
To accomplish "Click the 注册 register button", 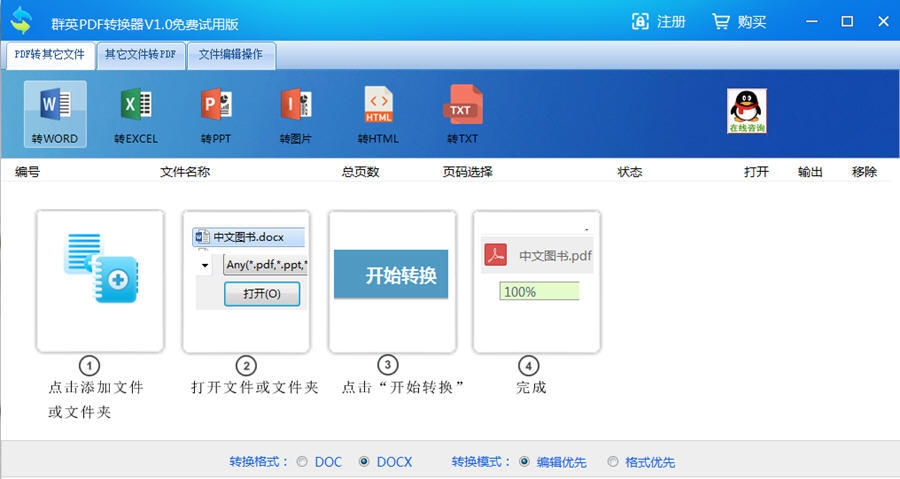I will click(x=658, y=22).
